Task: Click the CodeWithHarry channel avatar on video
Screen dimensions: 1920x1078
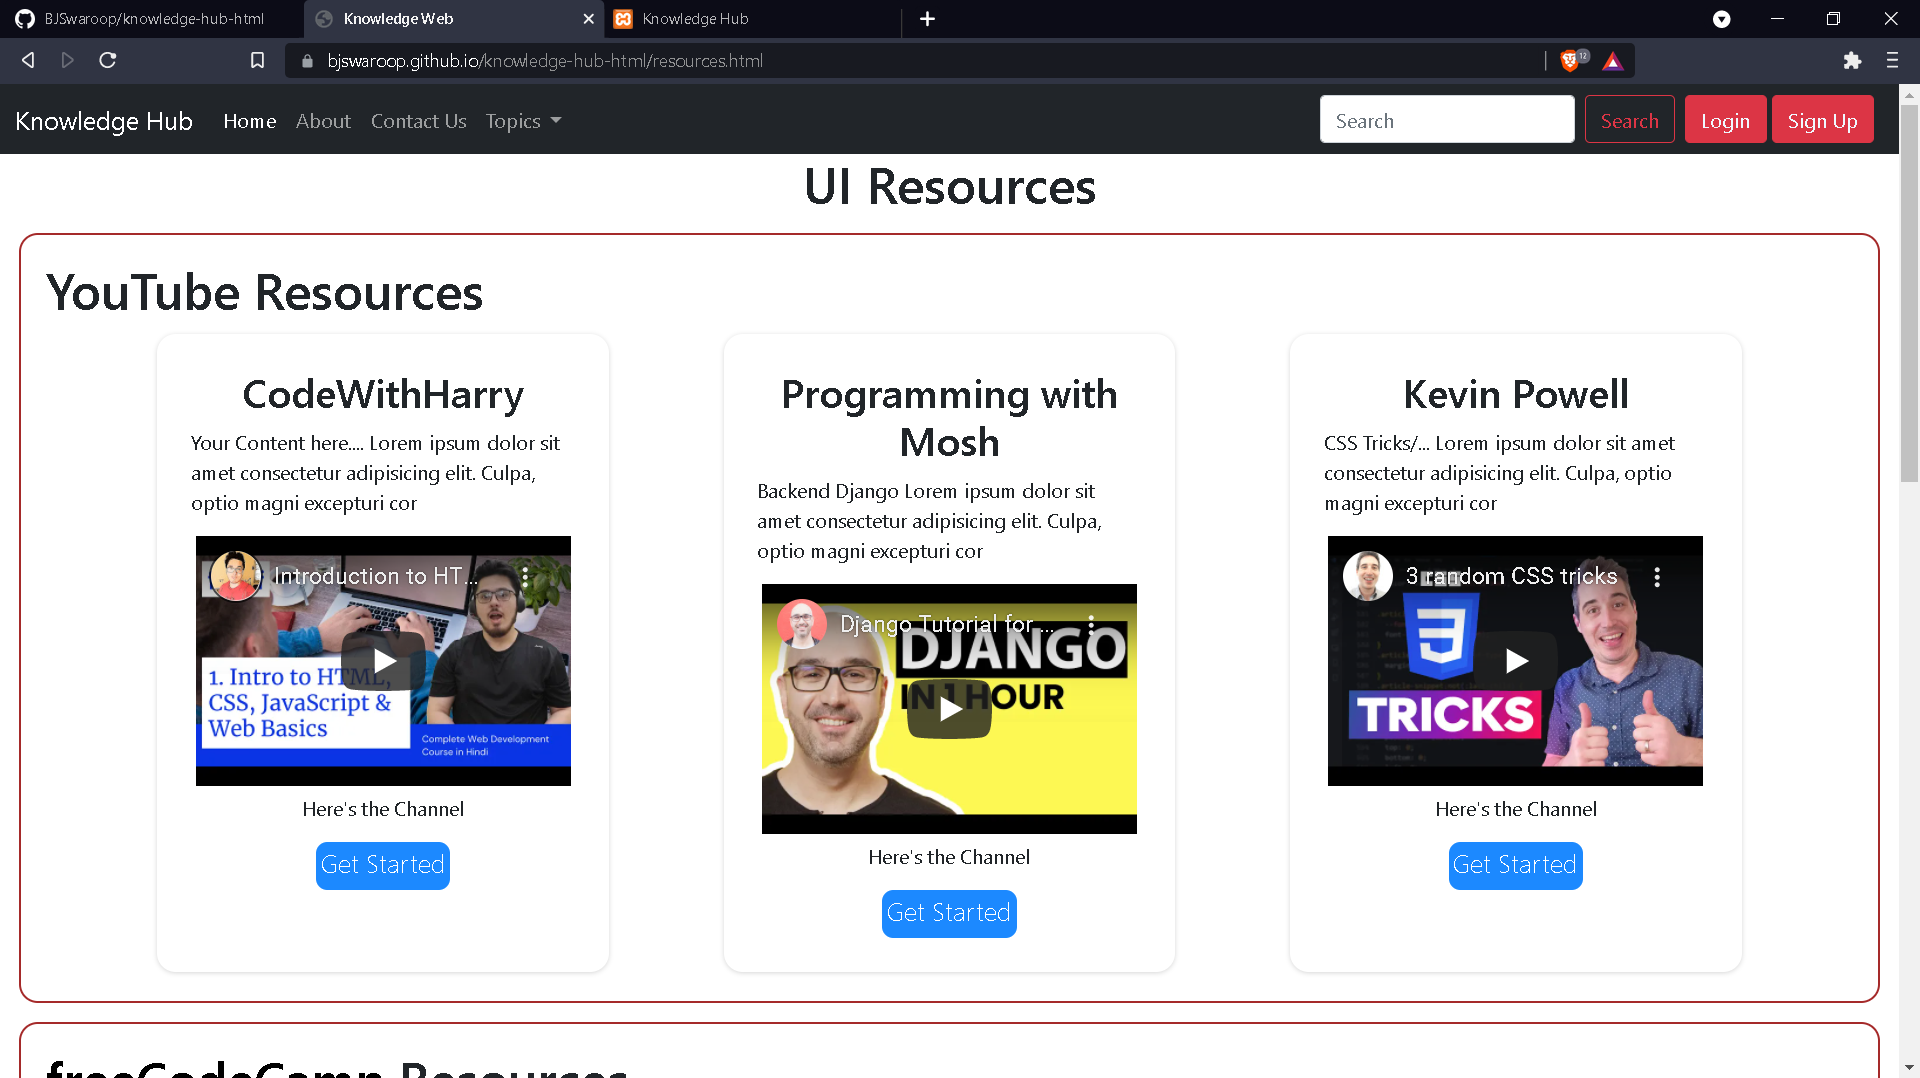Action: pyautogui.click(x=236, y=576)
